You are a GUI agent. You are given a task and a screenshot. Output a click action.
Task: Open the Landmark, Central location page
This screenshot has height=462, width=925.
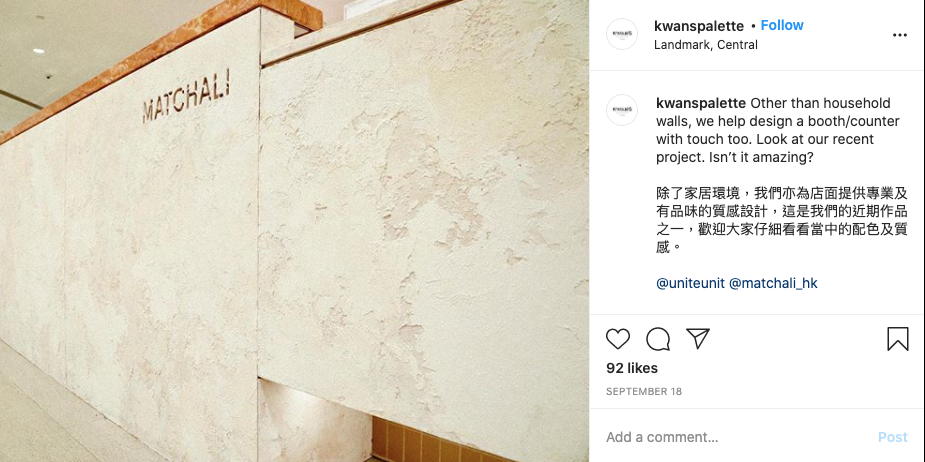[706, 45]
